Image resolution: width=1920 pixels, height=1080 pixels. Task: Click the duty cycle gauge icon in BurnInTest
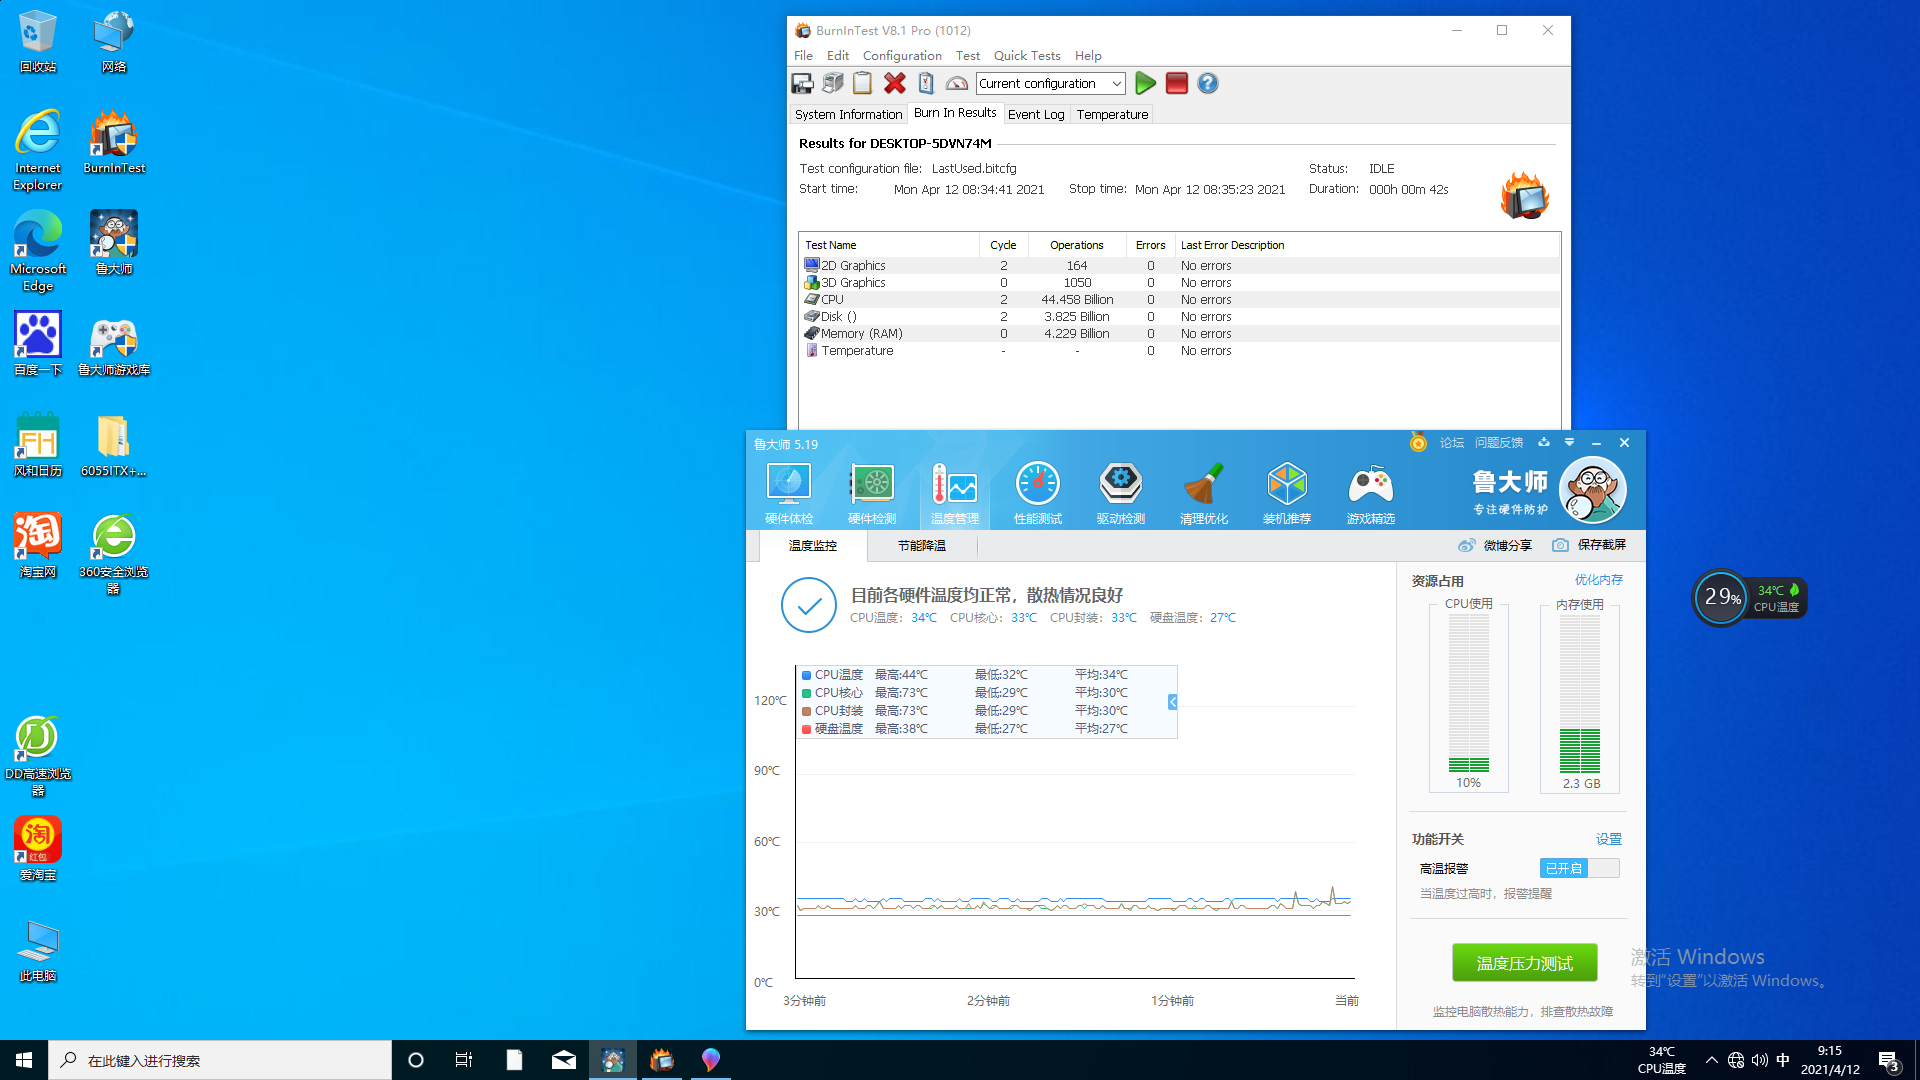point(957,84)
